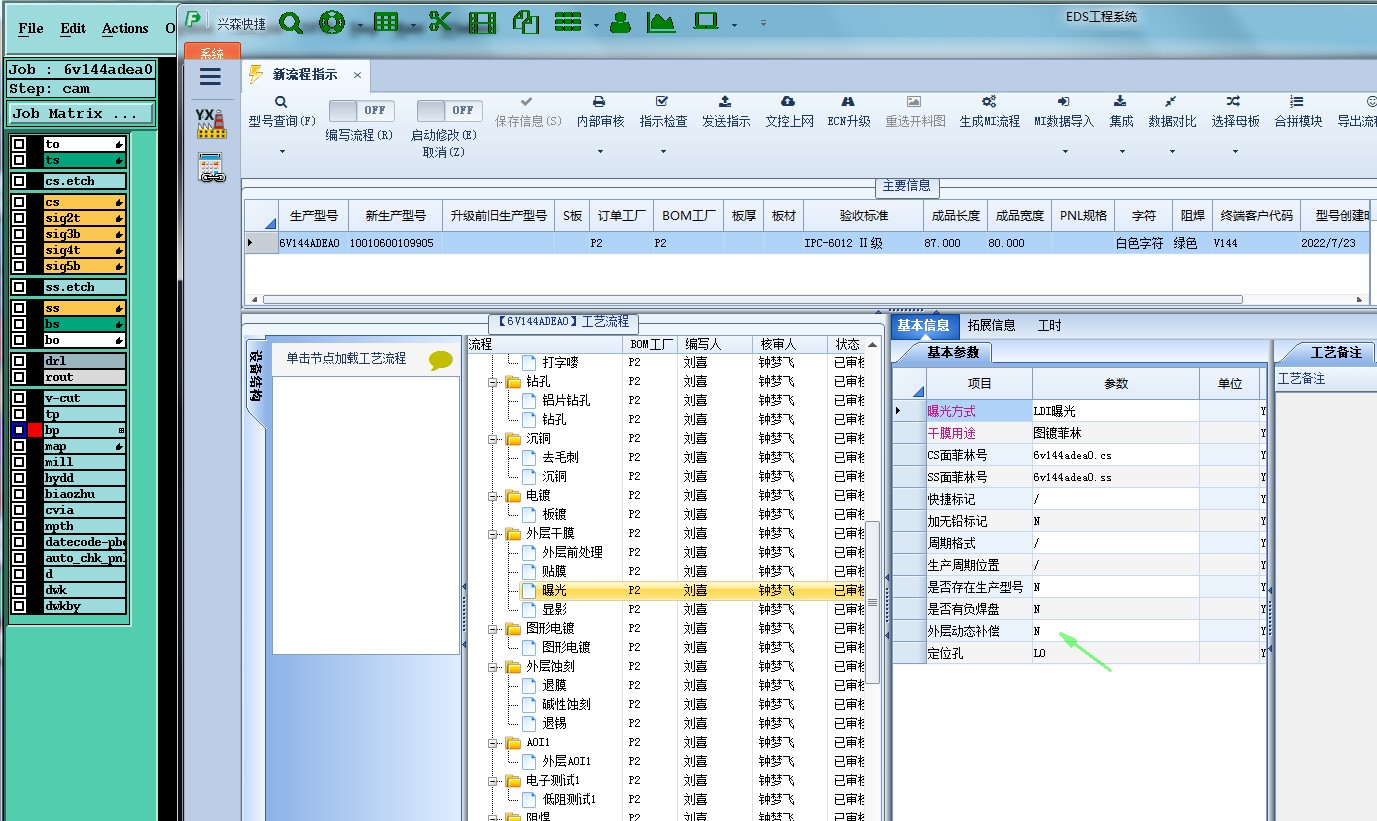Image resolution: width=1377 pixels, height=821 pixels.
Task: Click 集成 download tool
Action: (1121, 112)
